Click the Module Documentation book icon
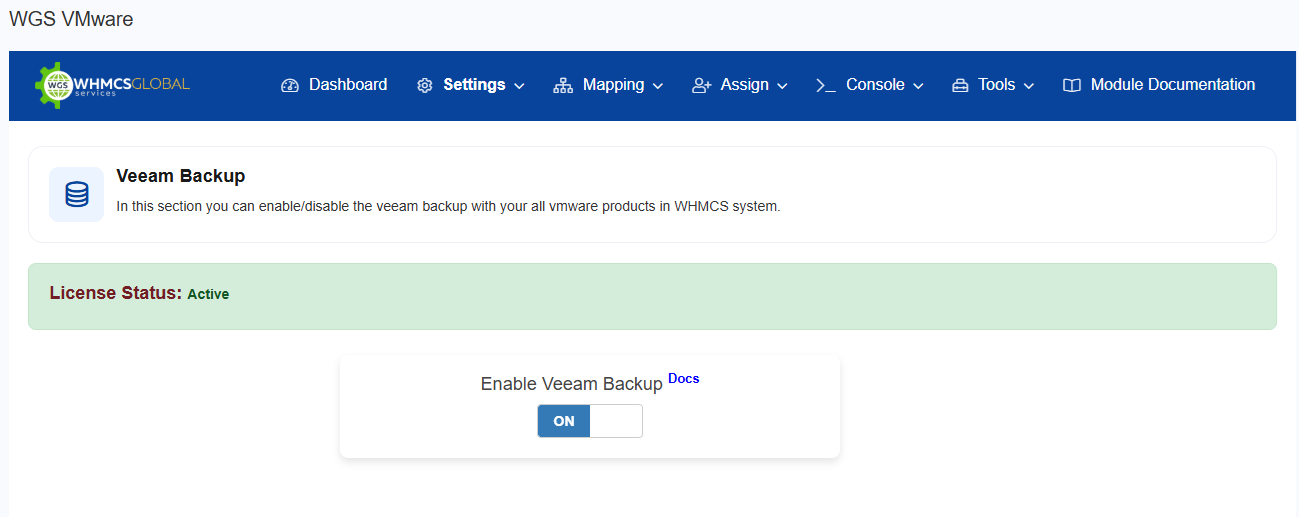The image size is (1299, 517). pyautogui.click(x=1072, y=85)
